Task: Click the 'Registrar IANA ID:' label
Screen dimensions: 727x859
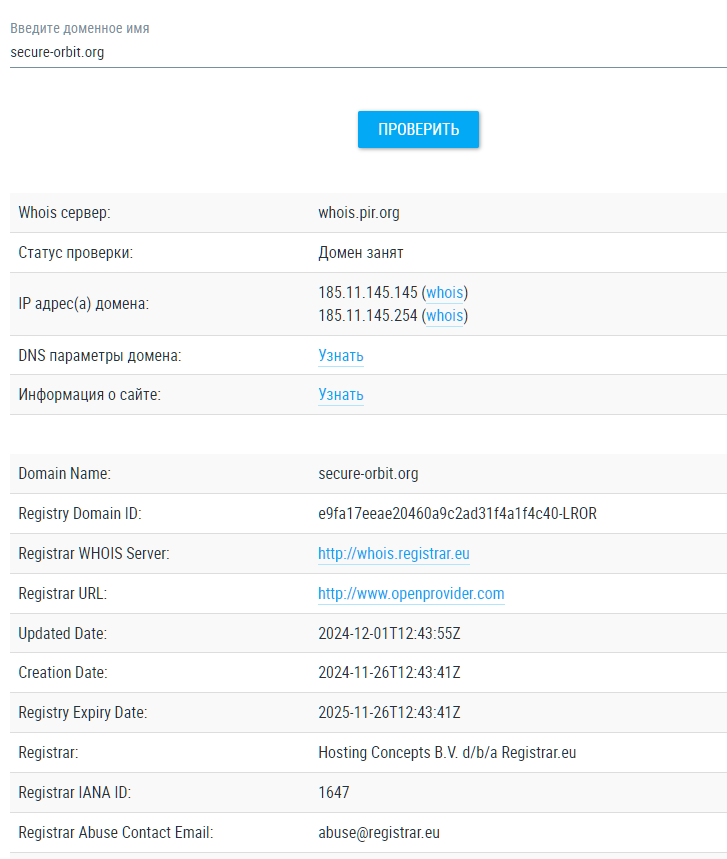Action: point(75,792)
